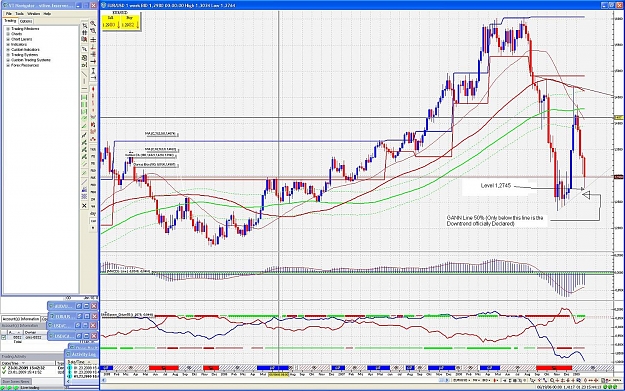Image resolution: width=625 pixels, height=391 pixels.
Task: Expand the Trading Systems tree node
Action: point(8,55)
